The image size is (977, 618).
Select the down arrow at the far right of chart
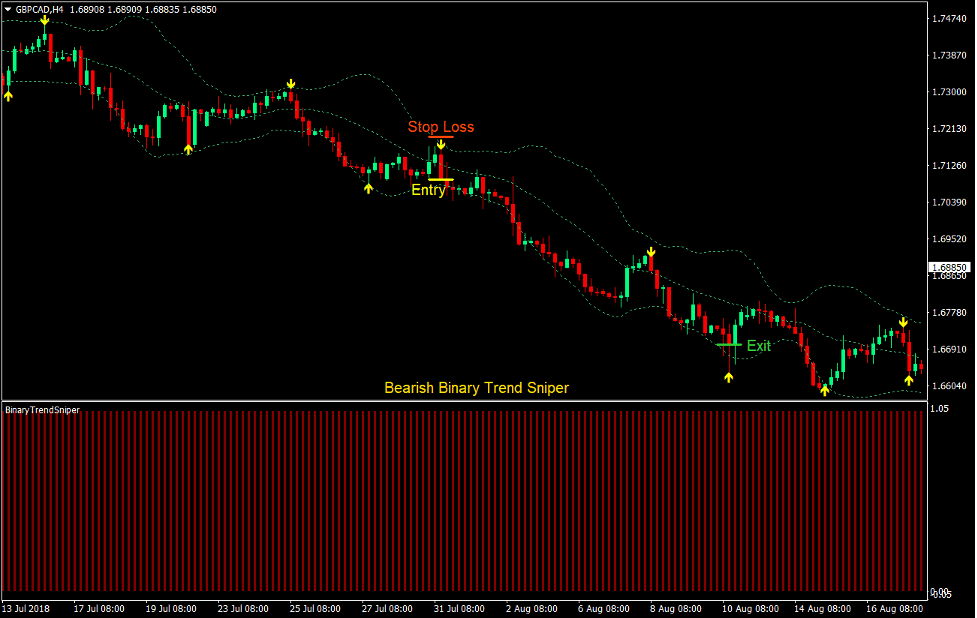pyautogui.click(x=903, y=321)
